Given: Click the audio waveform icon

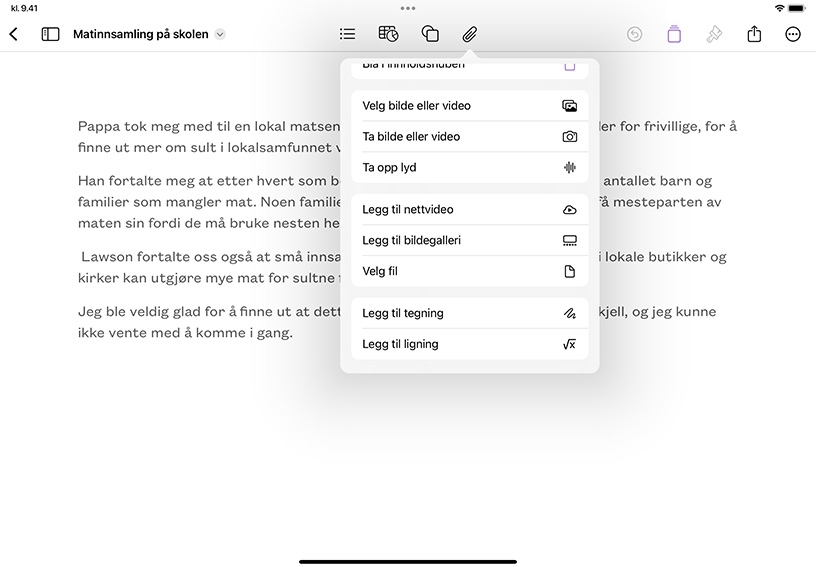Looking at the screenshot, I should 570,167.
